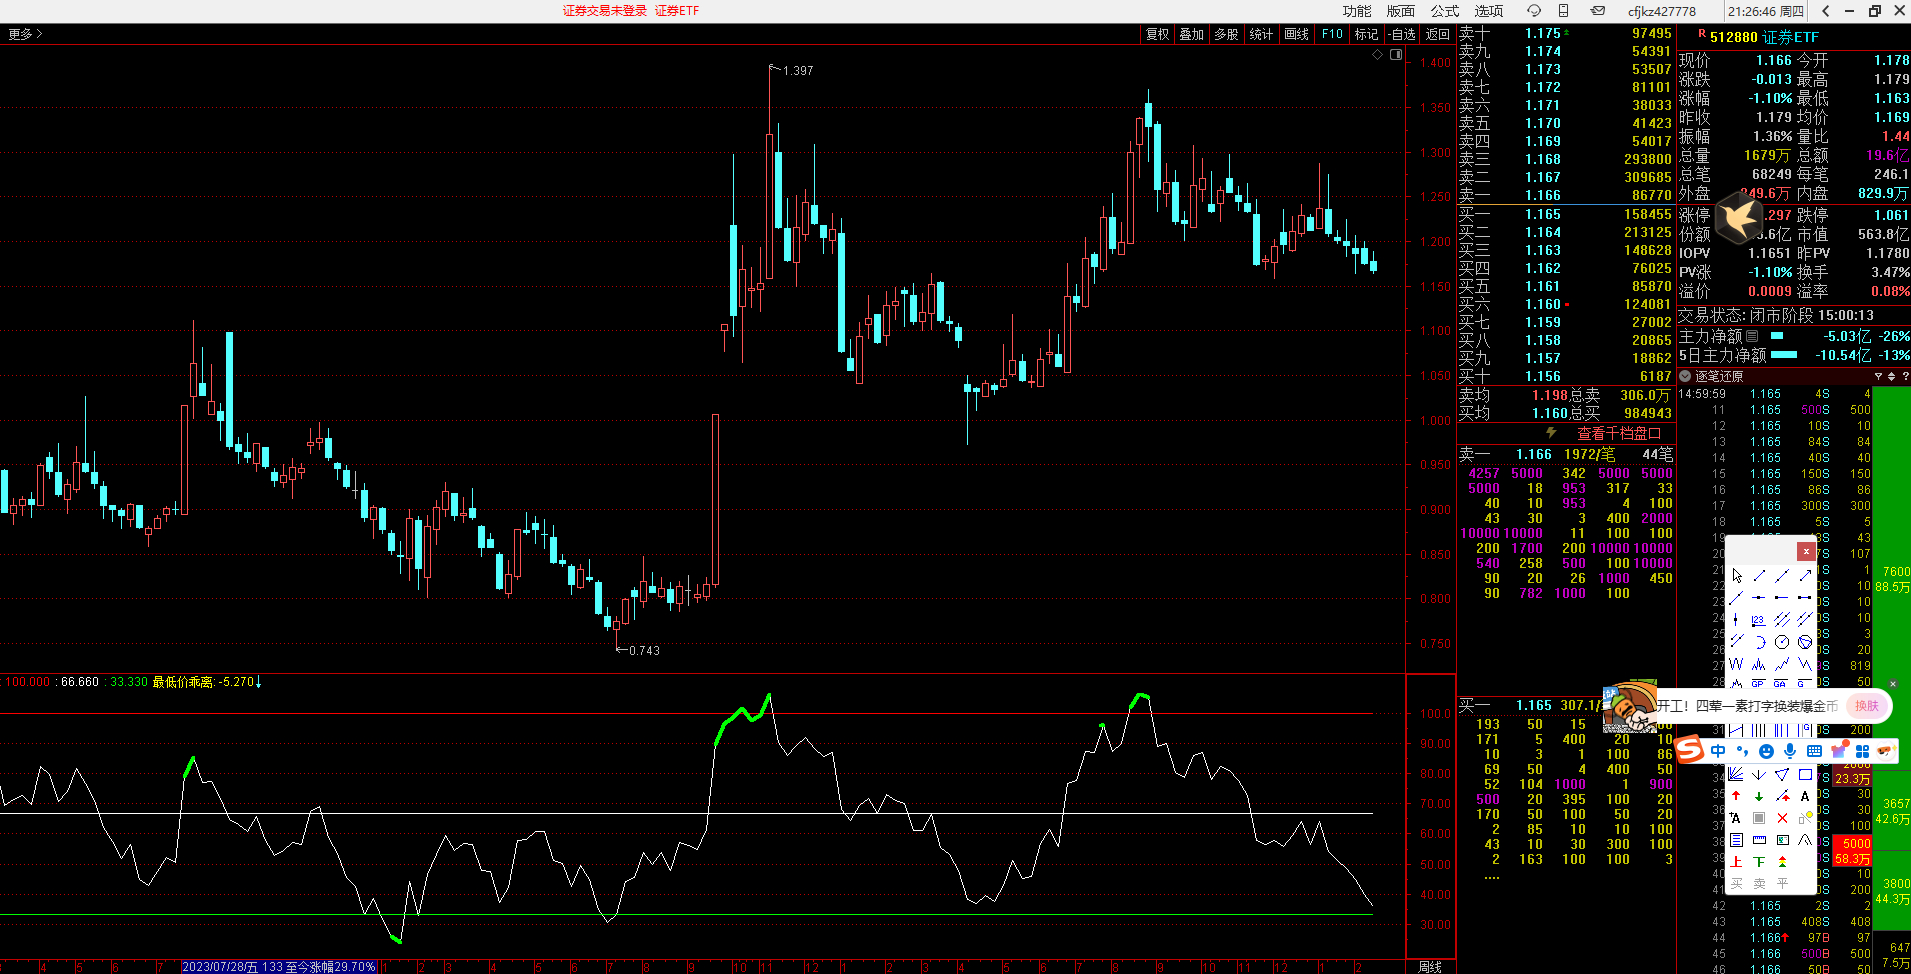1911x974 pixels.
Task: Close the drawing tools palette
Action: (1806, 551)
